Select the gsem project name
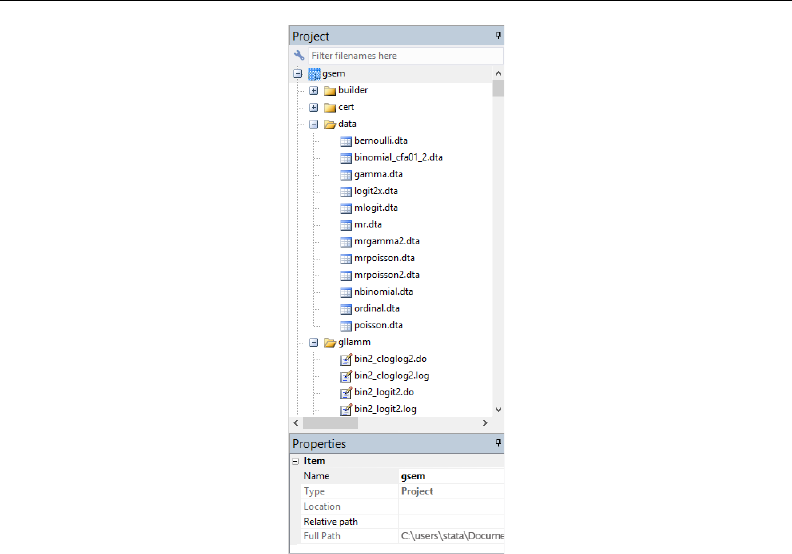The width and height of the screenshot is (792, 554). [x=334, y=74]
